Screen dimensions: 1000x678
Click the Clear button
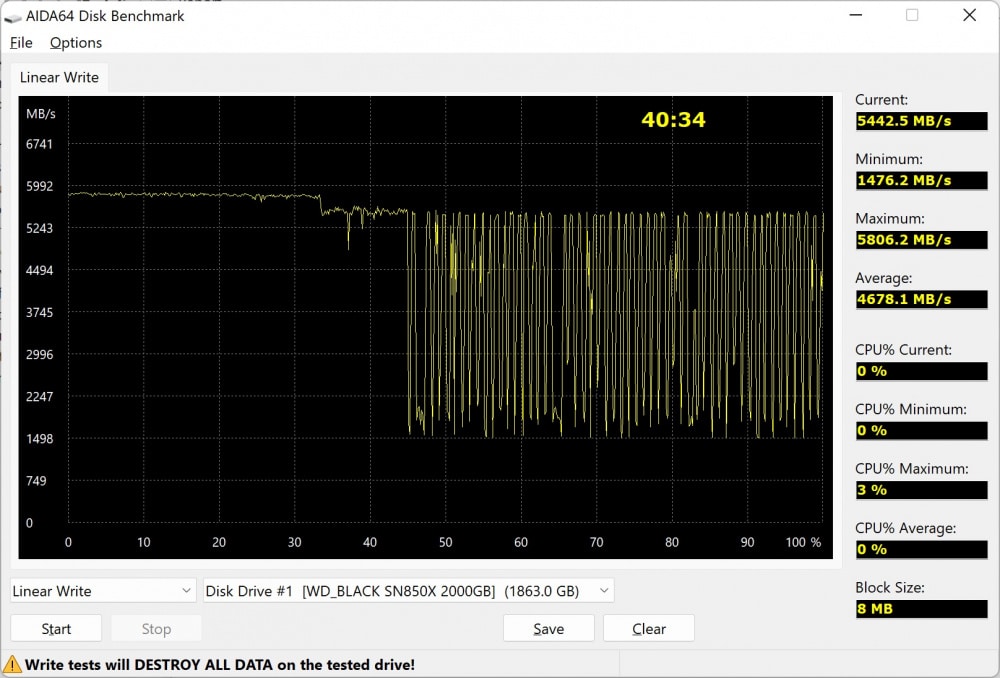(649, 628)
